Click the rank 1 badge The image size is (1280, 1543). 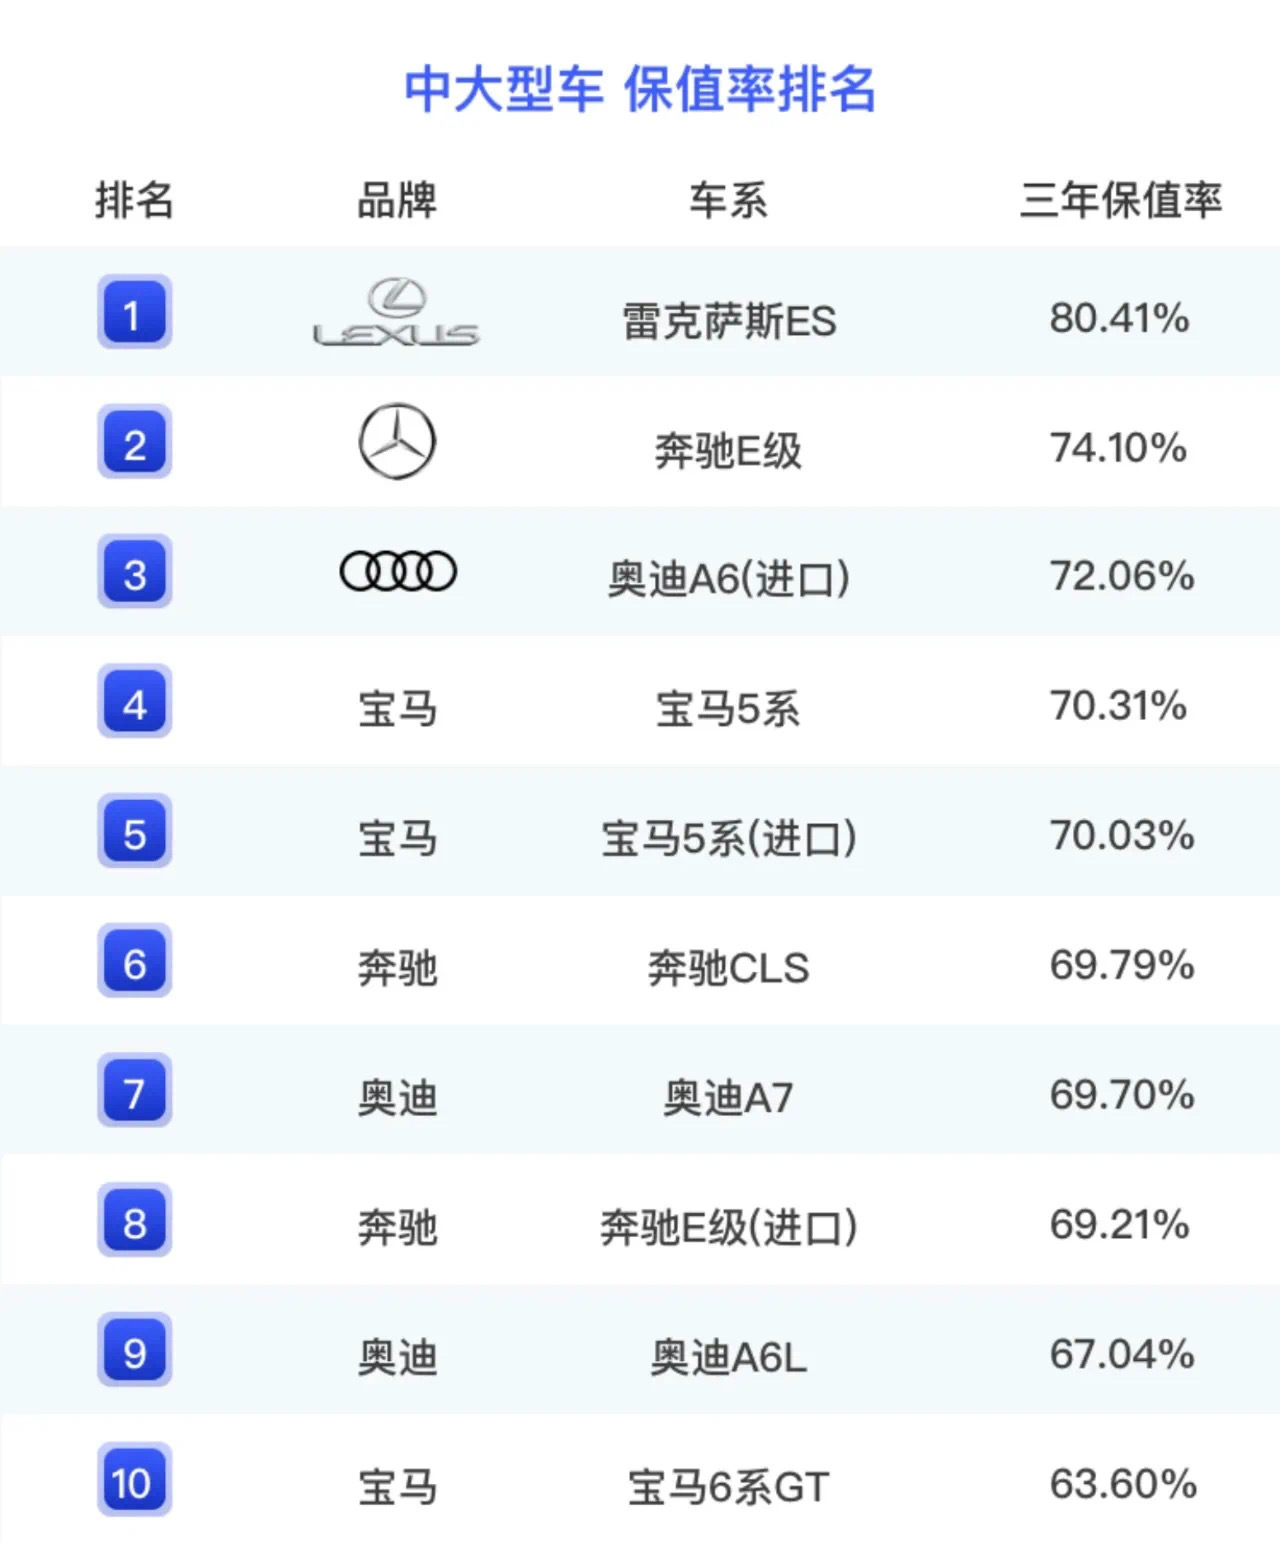point(134,313)
